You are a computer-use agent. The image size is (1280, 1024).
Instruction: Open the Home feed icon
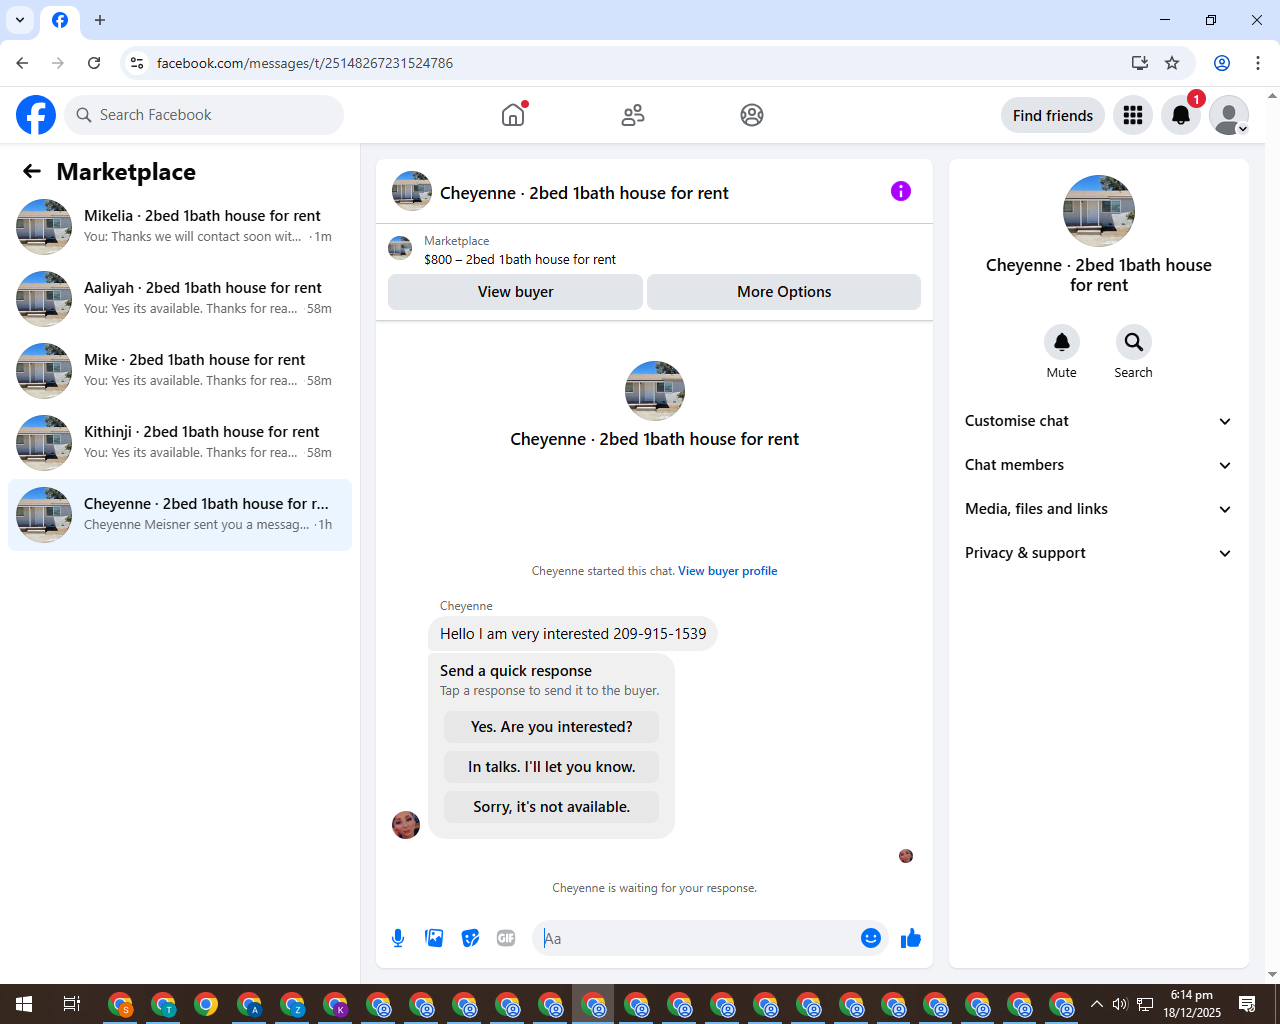(513, 115)
